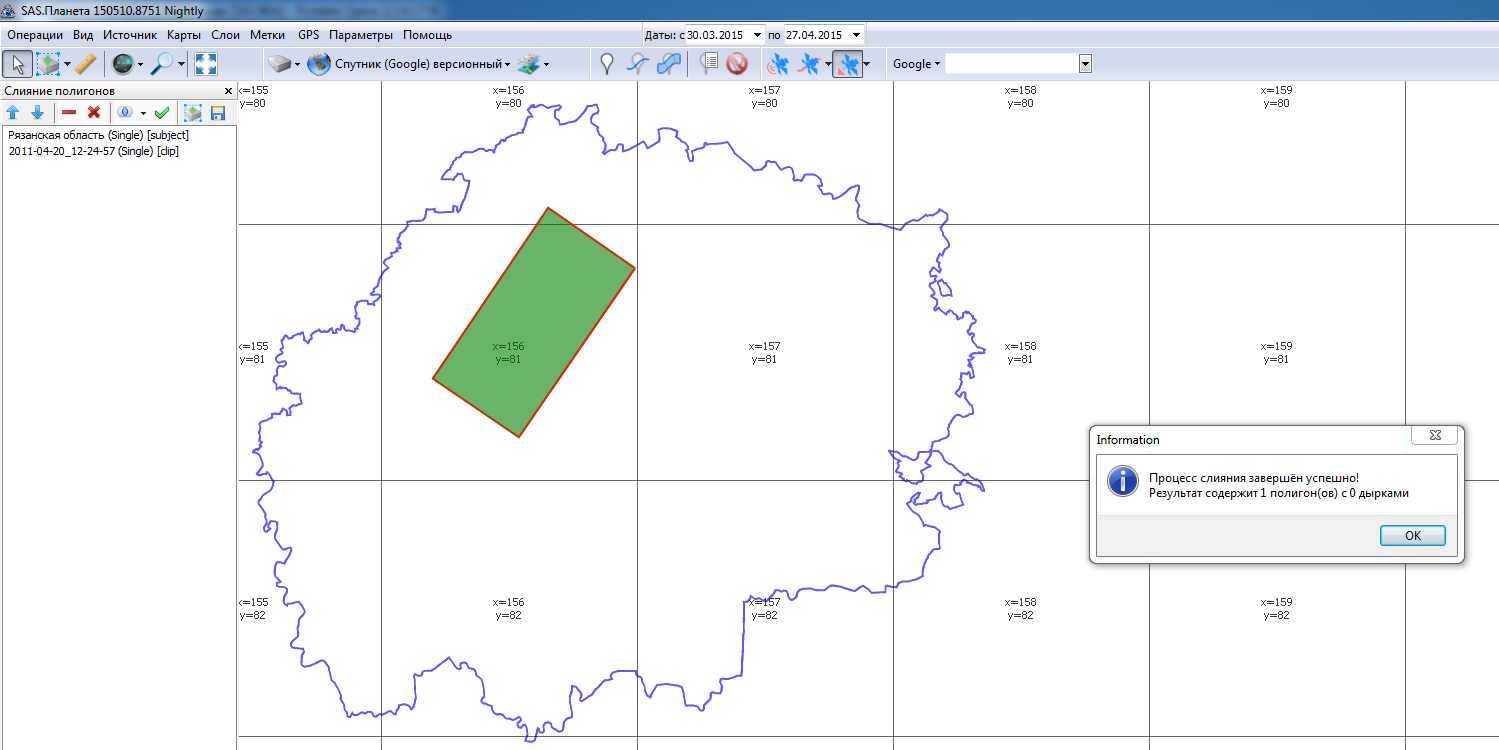Toggle the pressed GPS satellite button
1499x750 pixels.
[847, 64]
